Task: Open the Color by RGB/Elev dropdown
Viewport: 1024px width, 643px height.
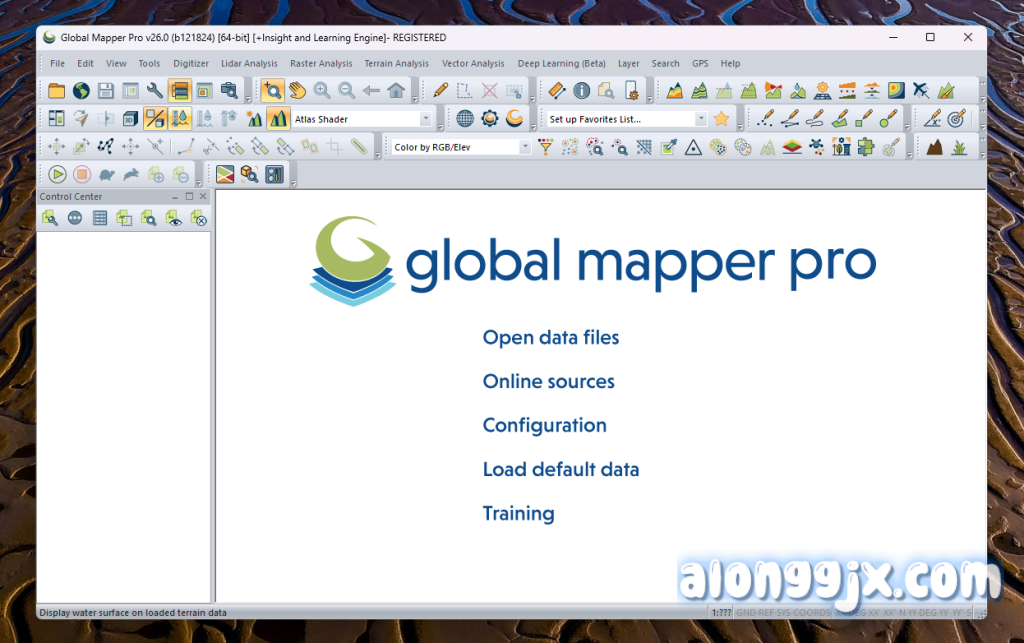Action: [x=525, y=147]
